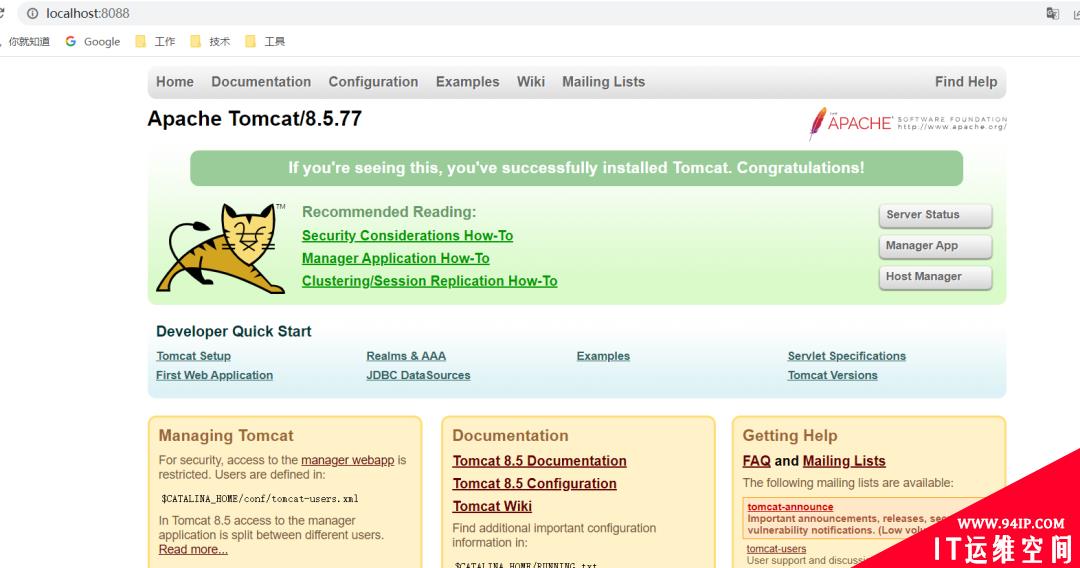Viewport: 1080px width, 568px height.
Task: Open Documentation in the navigation bar
Action: 261,82
